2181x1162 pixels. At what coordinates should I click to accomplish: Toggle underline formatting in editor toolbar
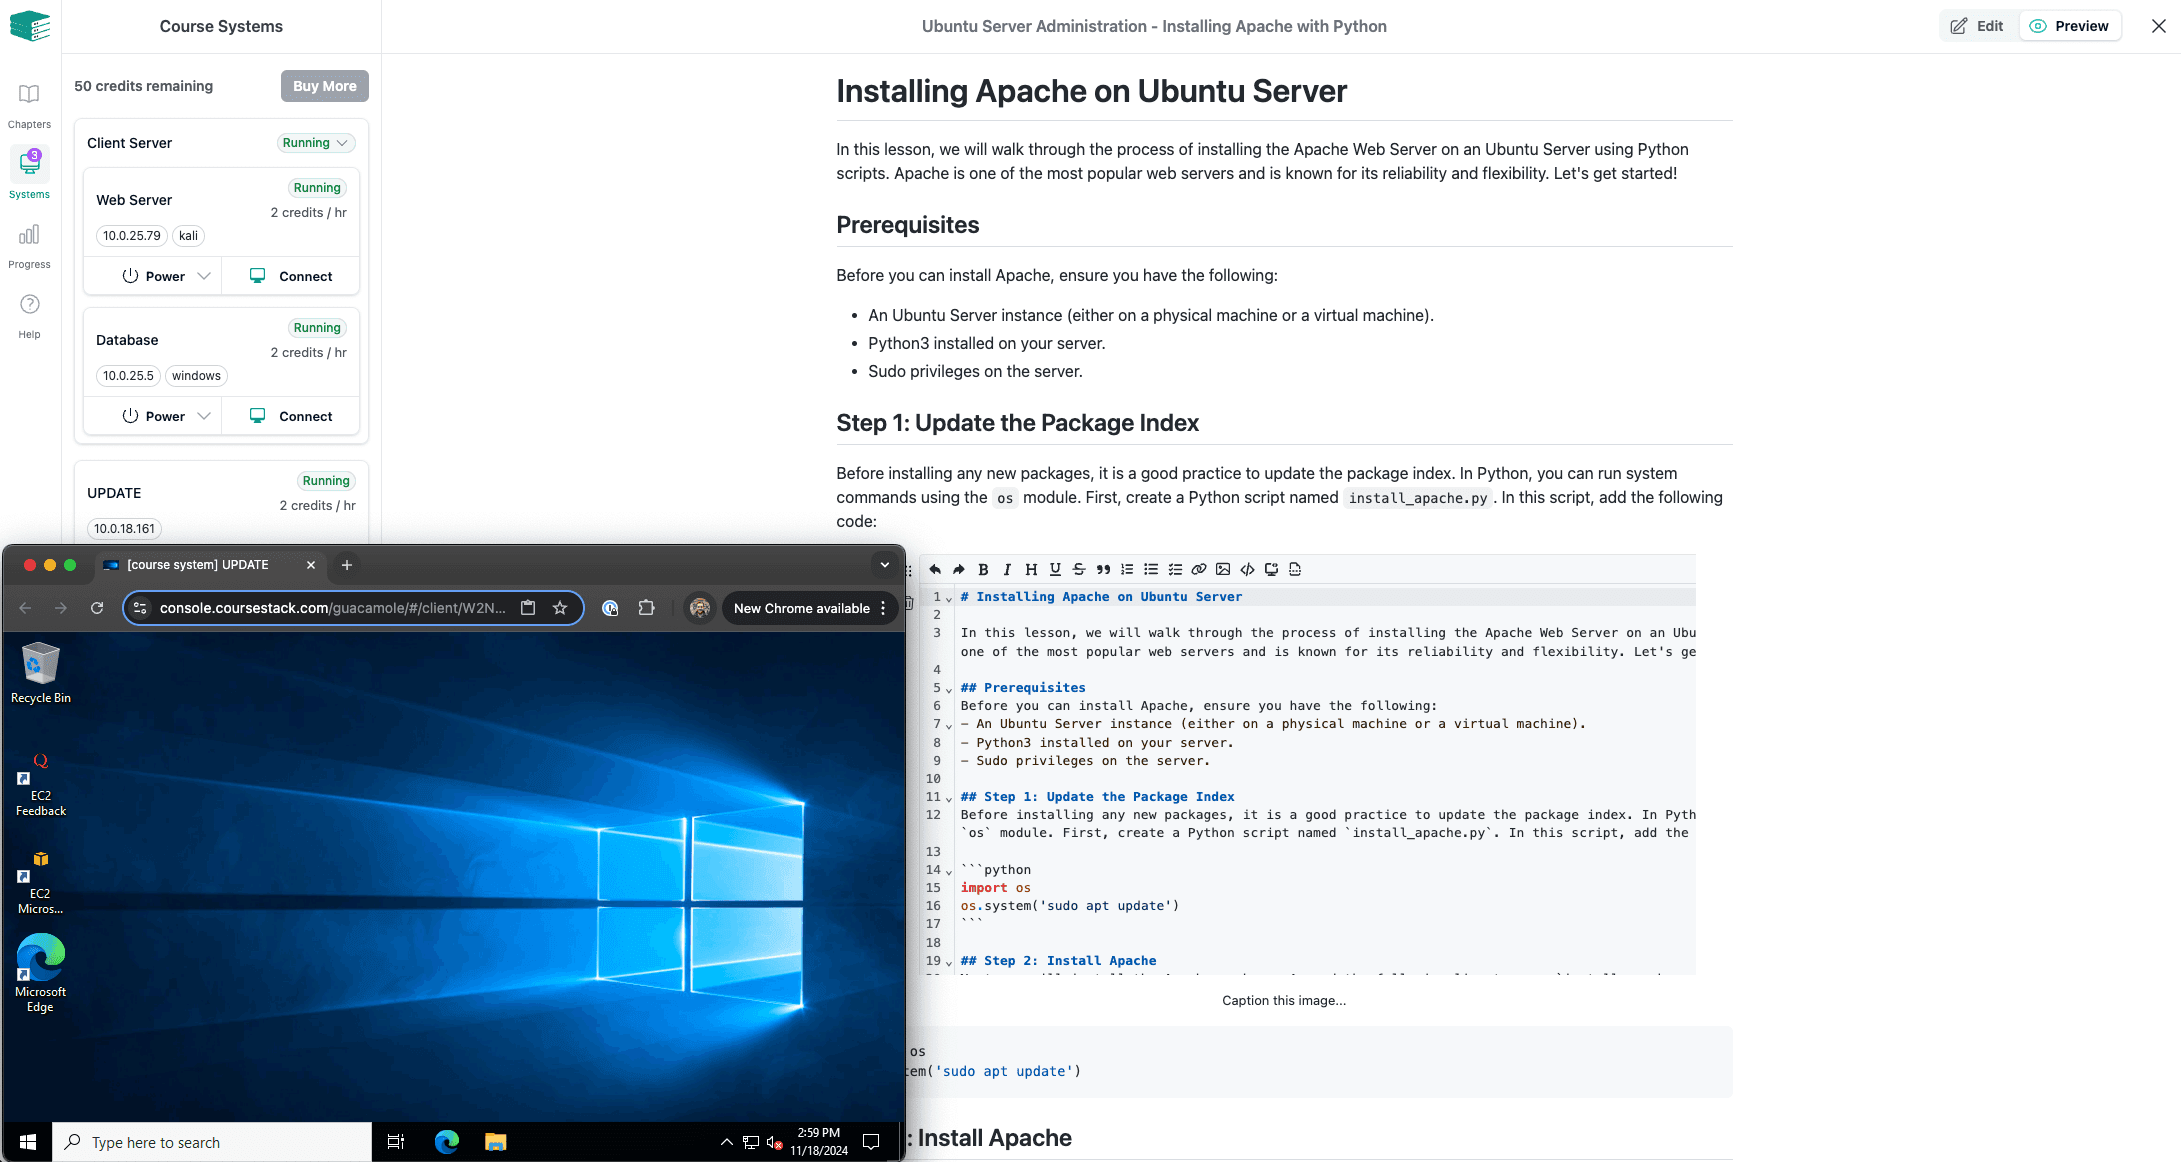click(x=1055, y=569)
